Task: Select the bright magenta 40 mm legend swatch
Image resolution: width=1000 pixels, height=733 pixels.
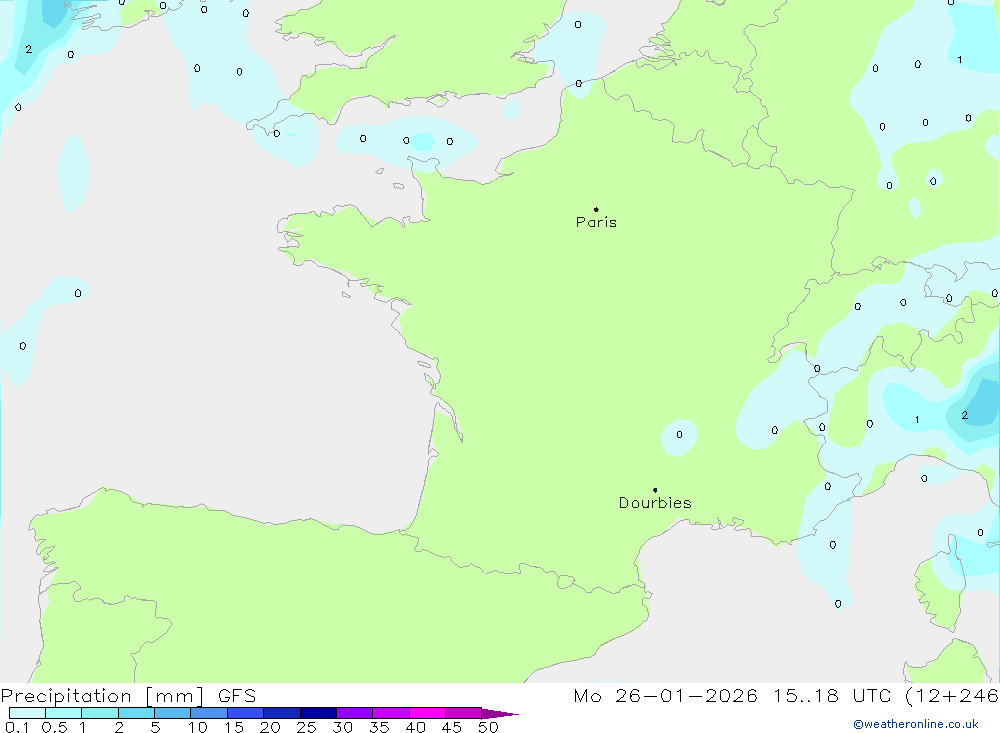Action: pyautogui.click(x=427, y=714)
